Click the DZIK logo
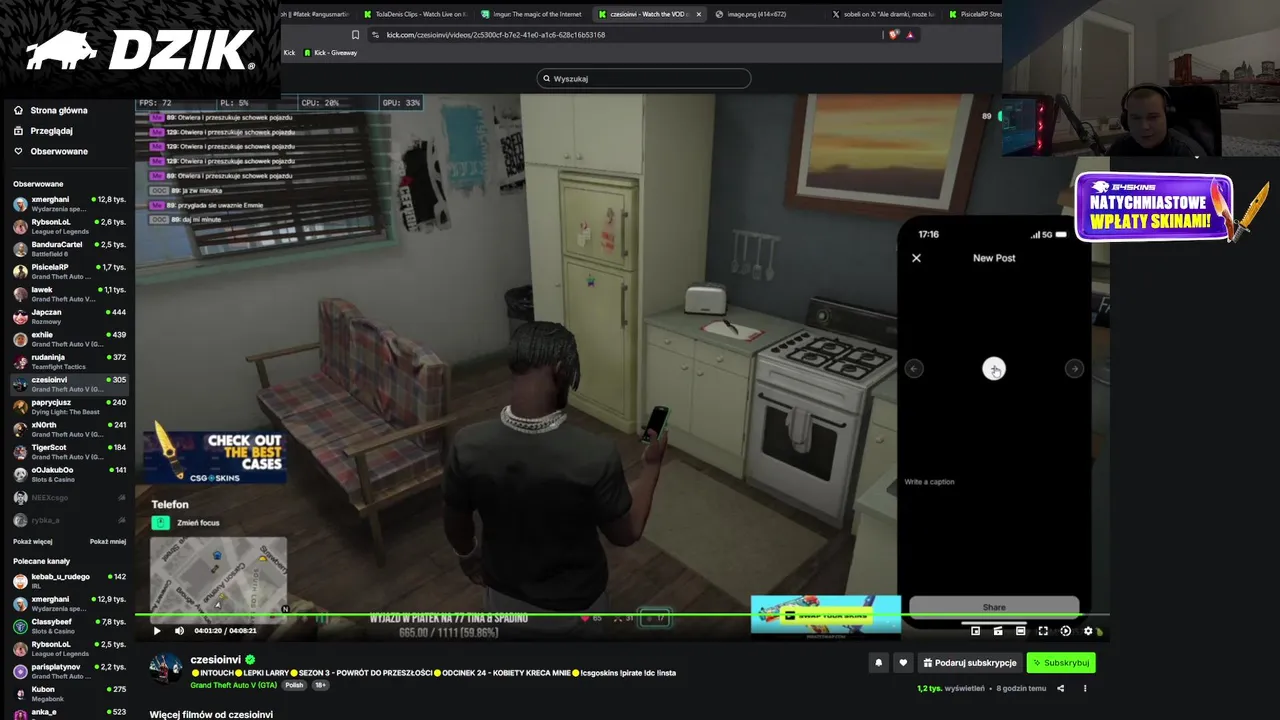The image size is (1280, 720). point(140,50)
